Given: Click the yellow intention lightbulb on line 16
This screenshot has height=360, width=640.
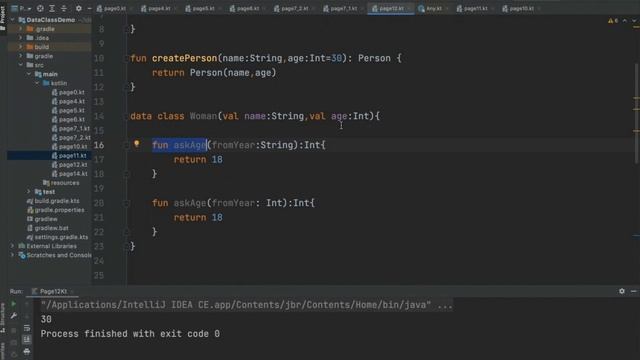Looking at the screenshot, I should click(137, 144).
